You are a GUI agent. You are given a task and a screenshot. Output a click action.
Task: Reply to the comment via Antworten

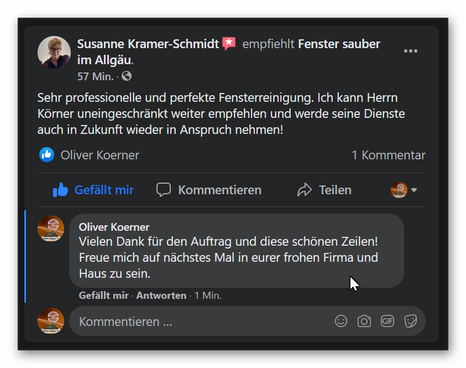coord(161,295)
